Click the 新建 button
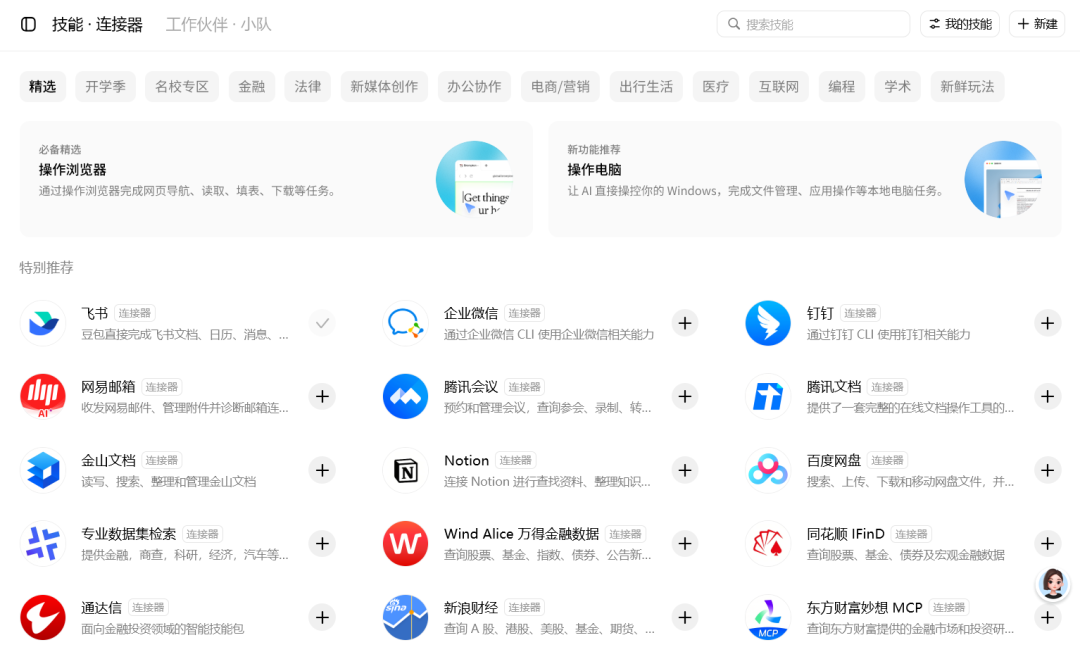The image size is (1080, 659). coord(1037,24)
